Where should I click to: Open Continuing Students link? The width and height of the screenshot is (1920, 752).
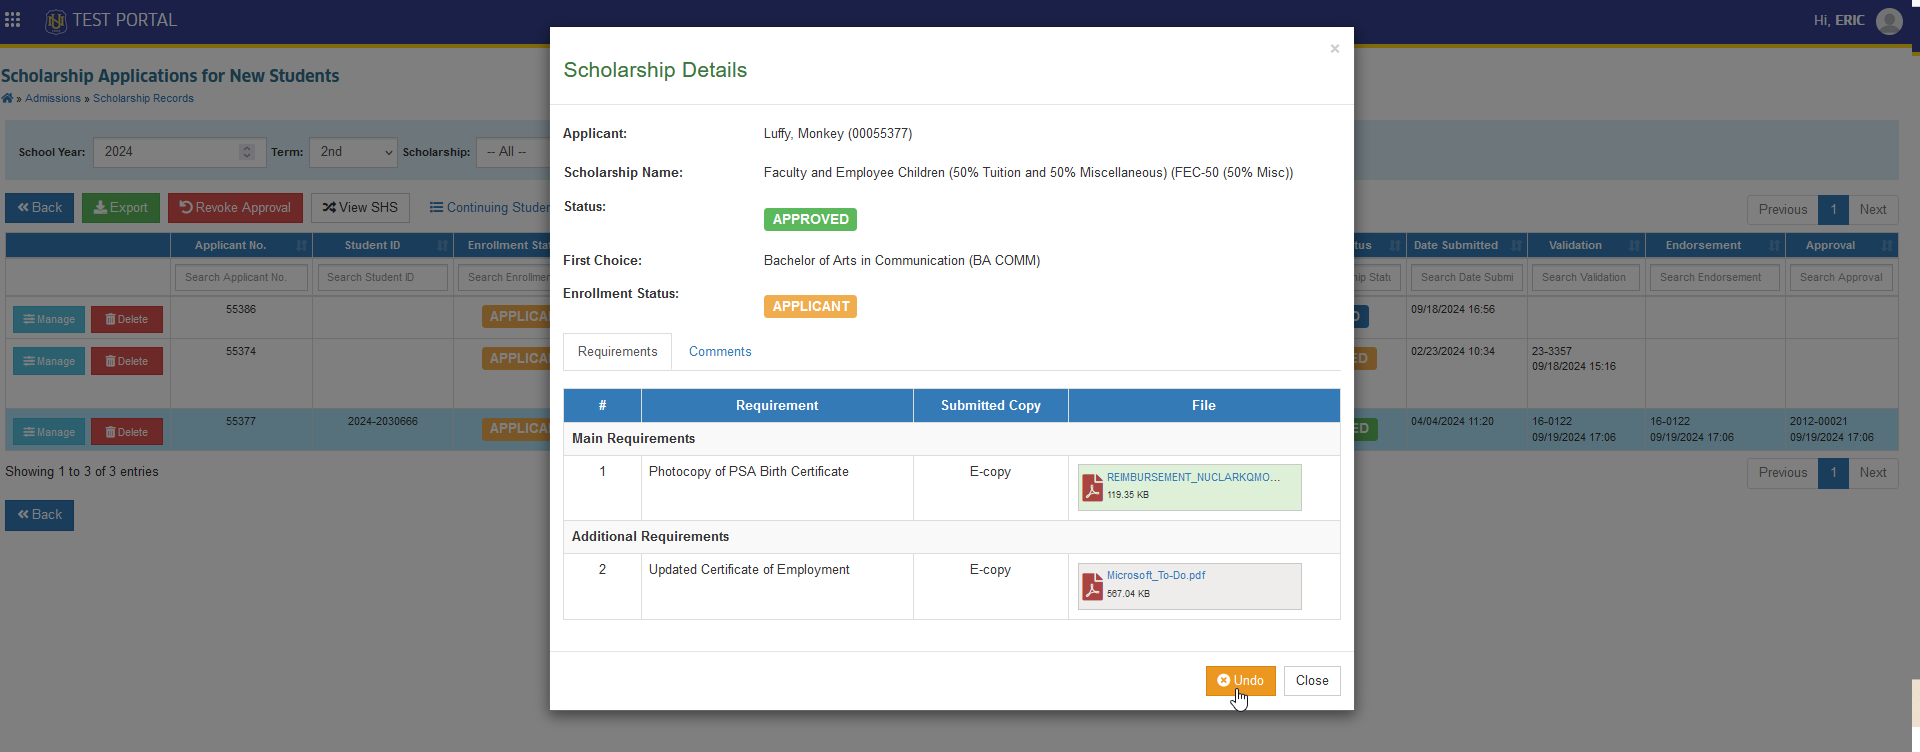pyautogui.click(x=489, y=208)
